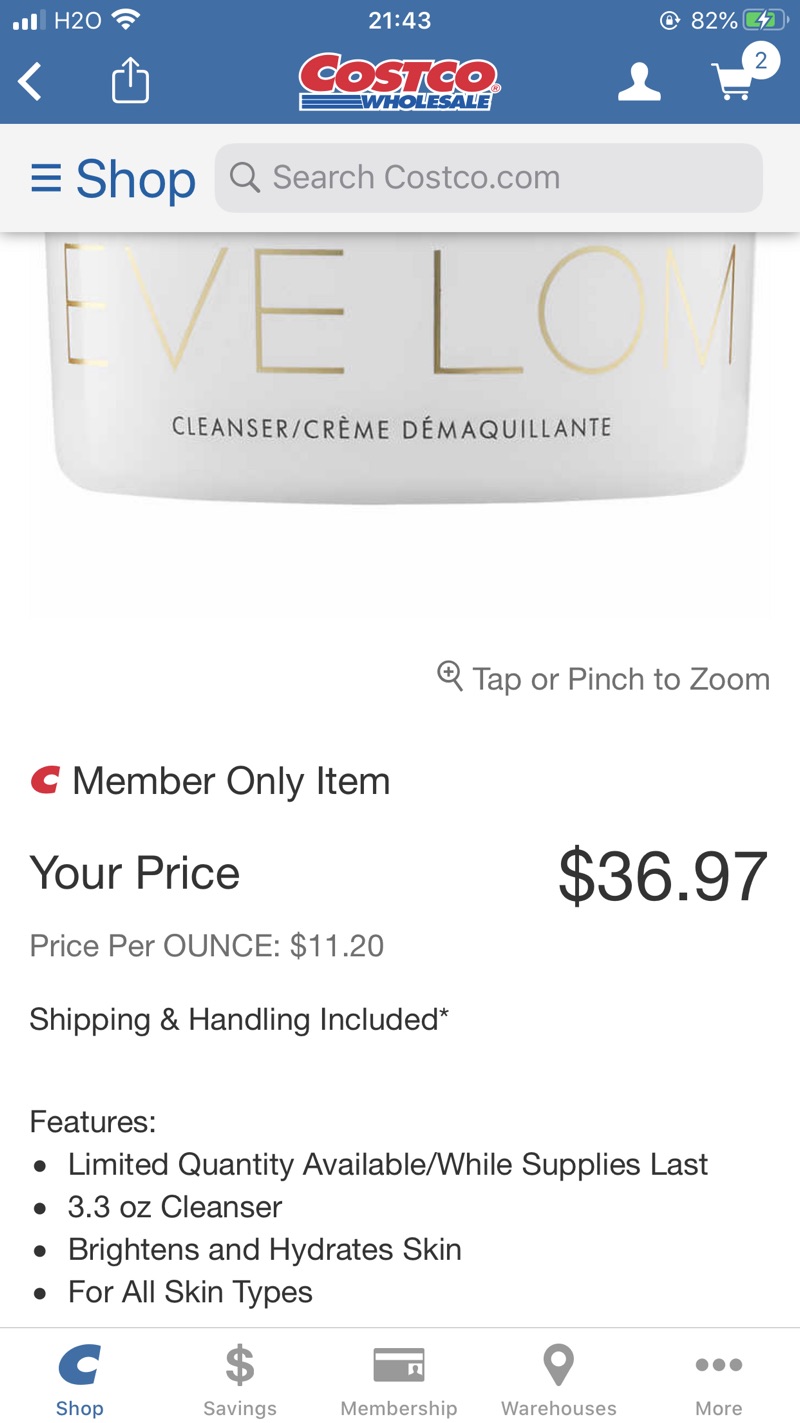800x1423 pixels.
Task: Tap the cart badge showing 2 items
Action: [x=760, y=61]
